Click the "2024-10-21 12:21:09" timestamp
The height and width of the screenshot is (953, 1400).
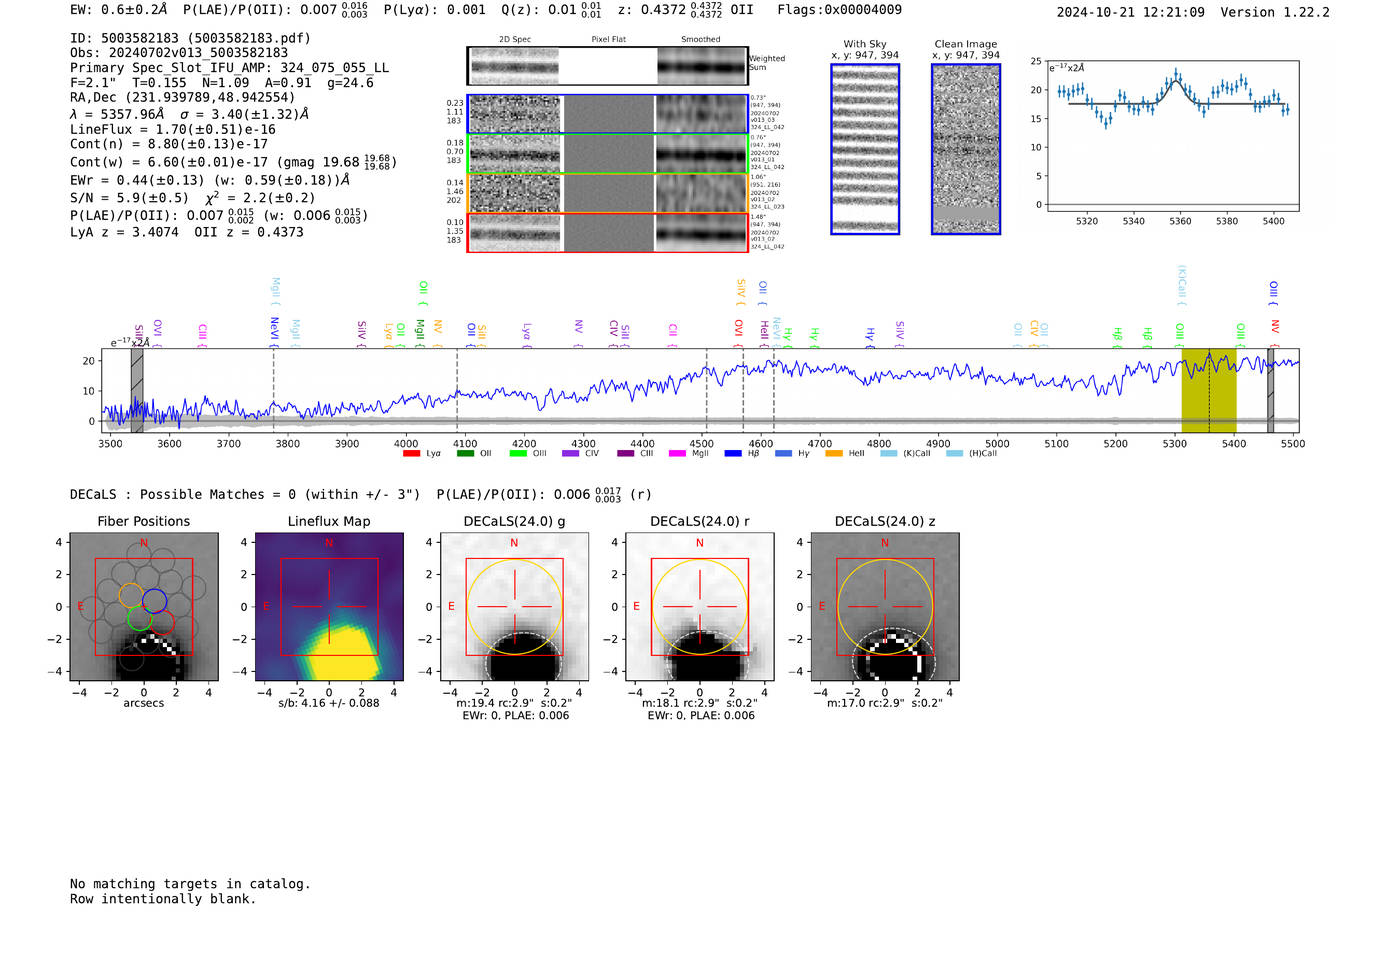pos(1130,12)
